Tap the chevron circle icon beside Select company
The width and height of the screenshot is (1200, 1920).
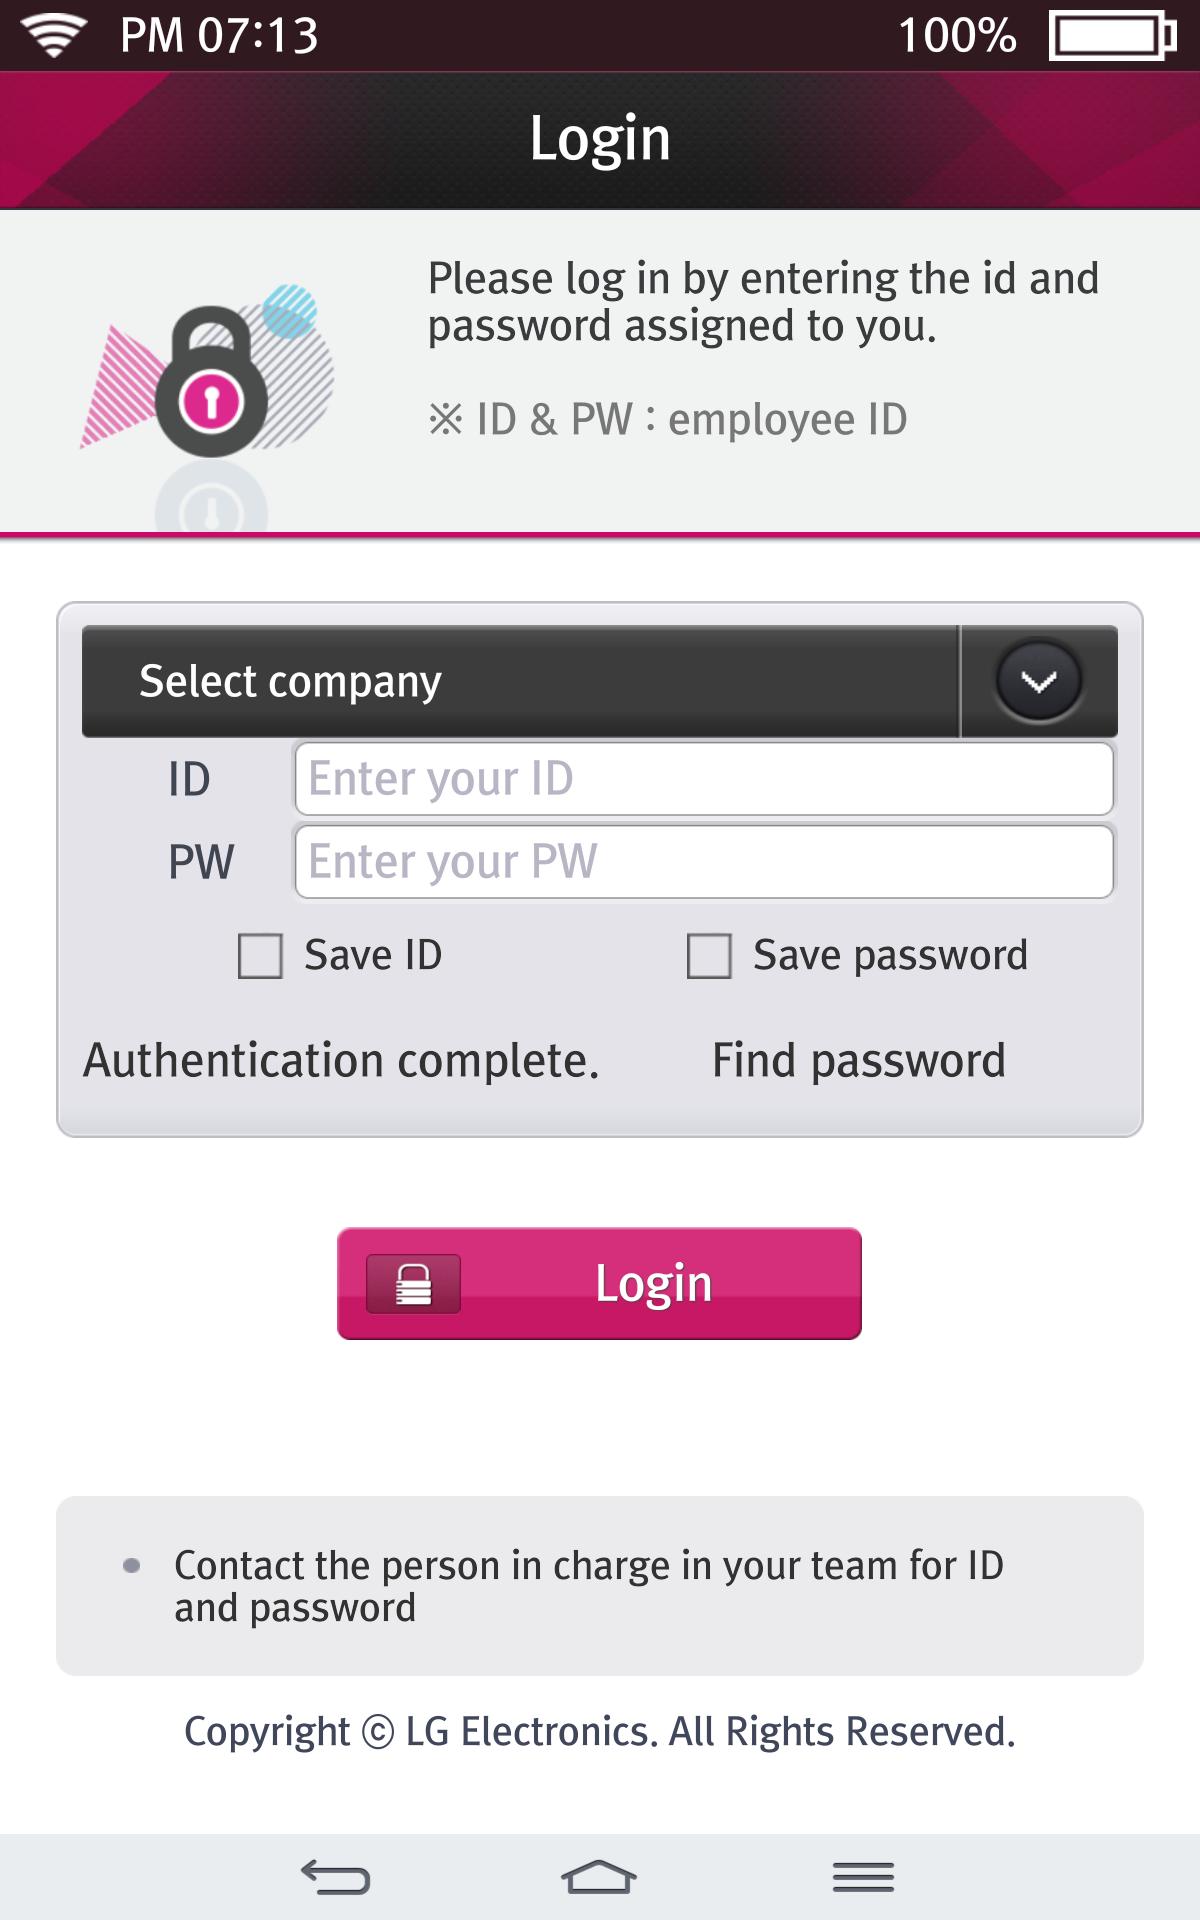[1039, 682]
